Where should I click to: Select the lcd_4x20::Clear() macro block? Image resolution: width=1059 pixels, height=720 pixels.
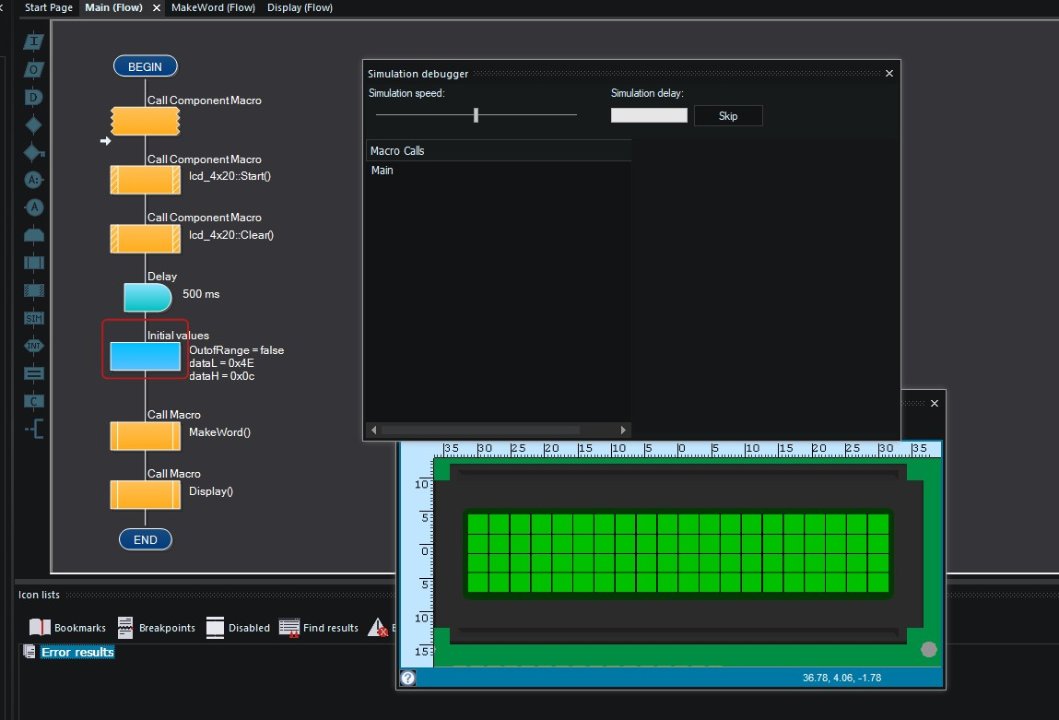click(145, 239)
